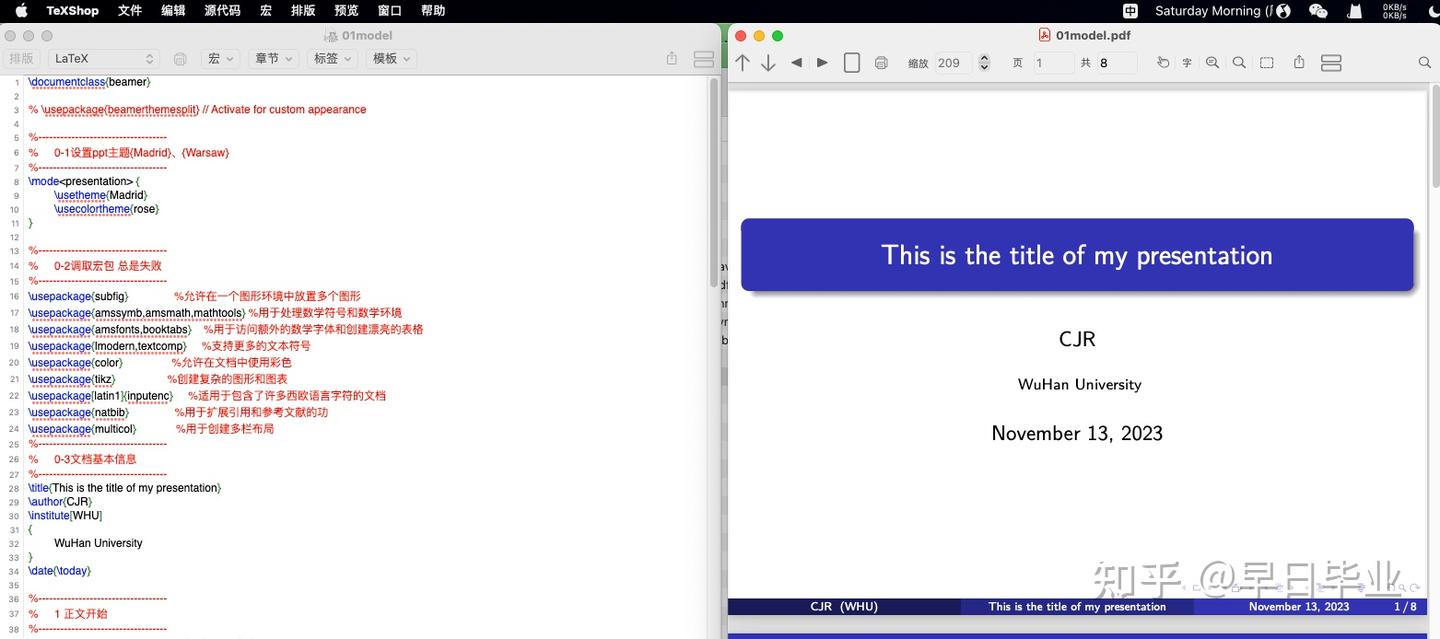This screenshot has height=639, width=1440.
Task: Click the back triangle in PDF toolbar
Action: pyautogui.click(x=796, y=63)
